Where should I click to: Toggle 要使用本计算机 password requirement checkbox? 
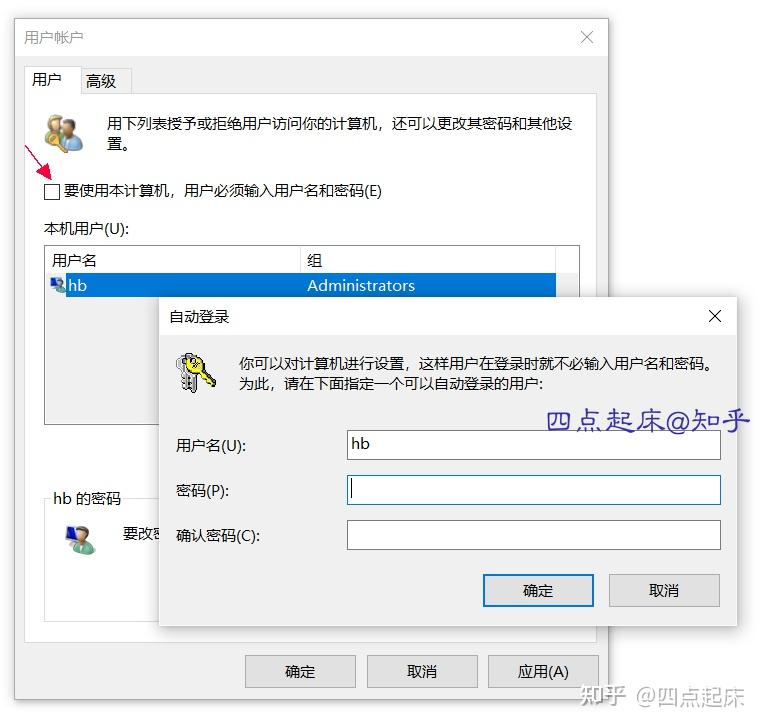click(x=52, y=192)
